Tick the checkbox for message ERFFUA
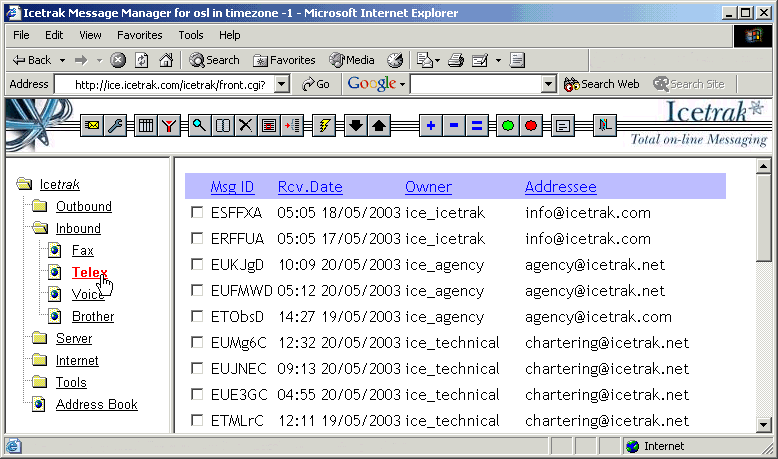Screen dimensions: 778x459 click(197, 238)
